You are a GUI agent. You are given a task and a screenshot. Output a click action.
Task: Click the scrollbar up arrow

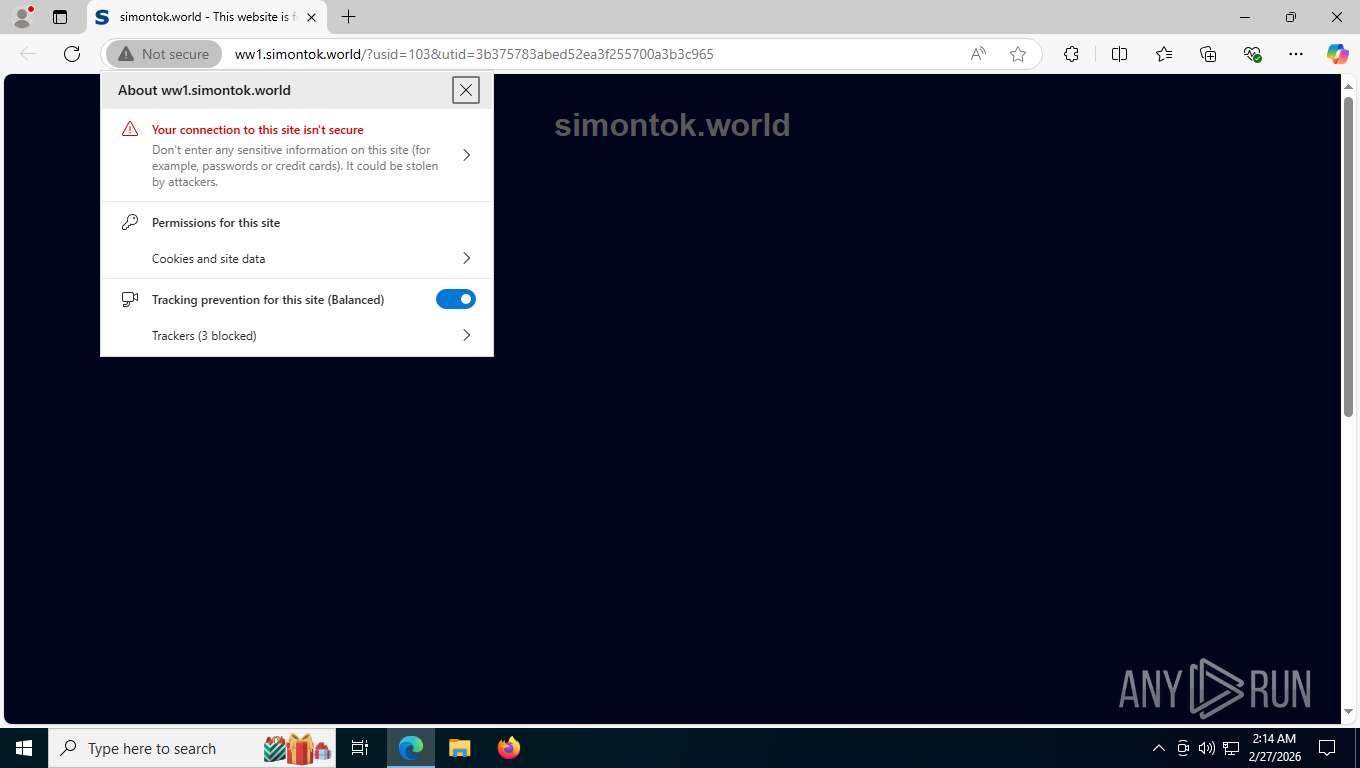coord(1348,84)
